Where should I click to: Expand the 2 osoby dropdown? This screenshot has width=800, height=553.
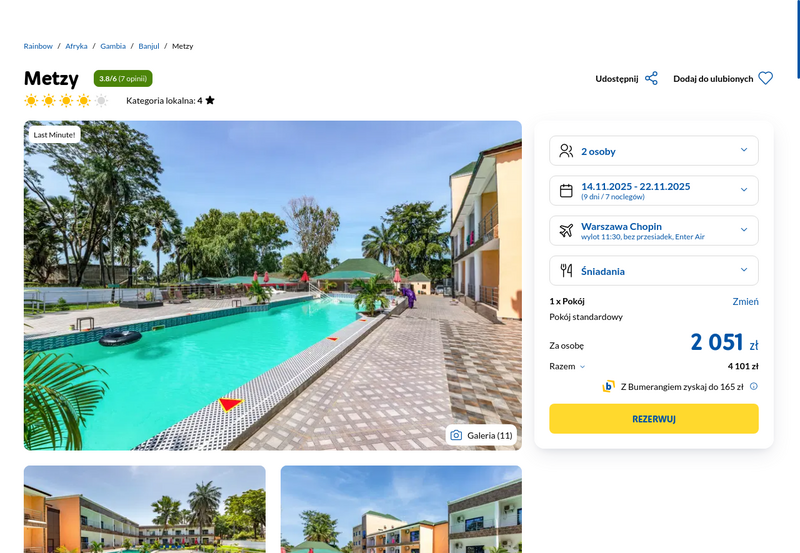[x=654, y=150]
